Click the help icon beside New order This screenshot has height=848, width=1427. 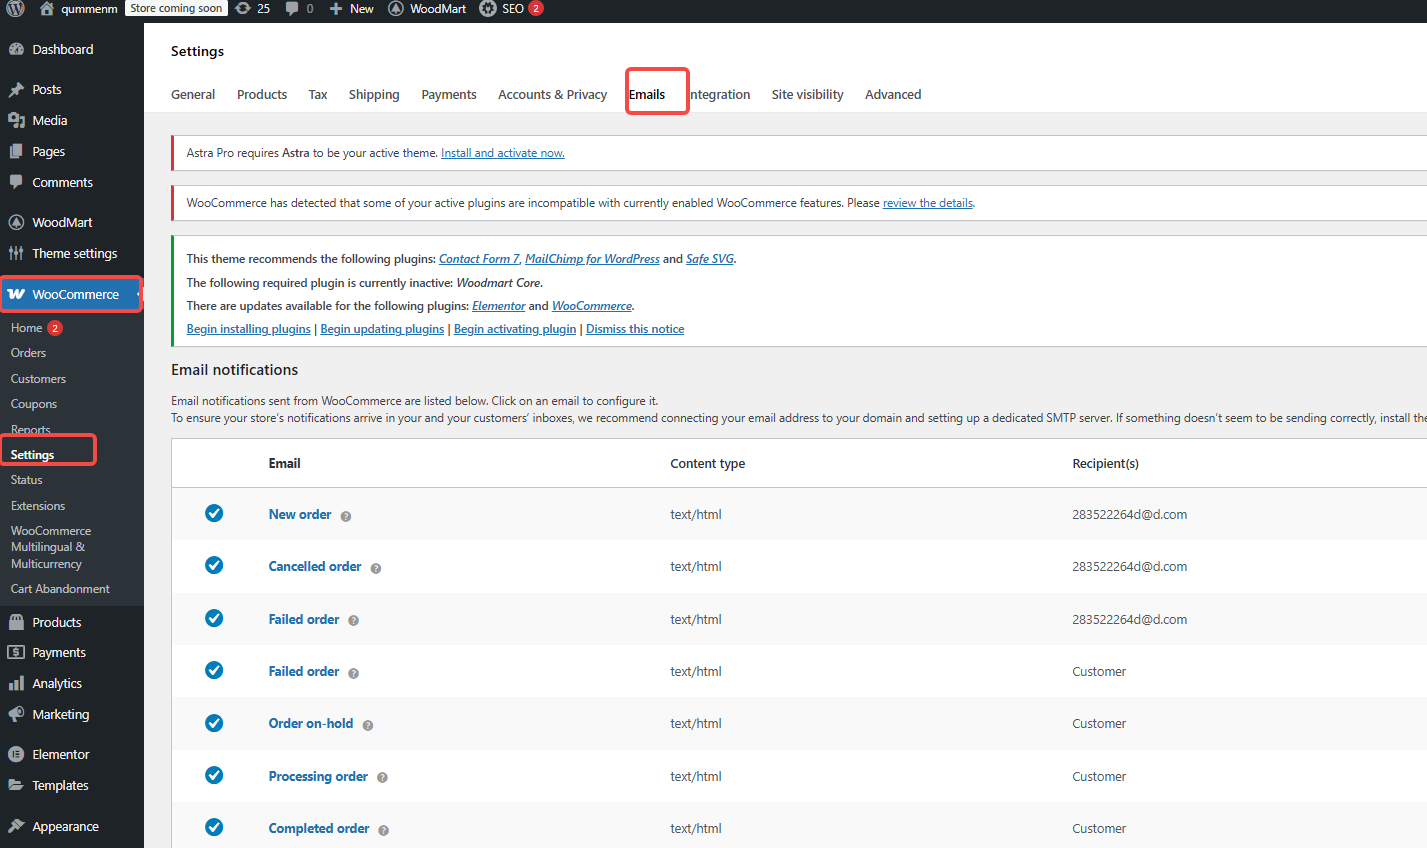346,516
